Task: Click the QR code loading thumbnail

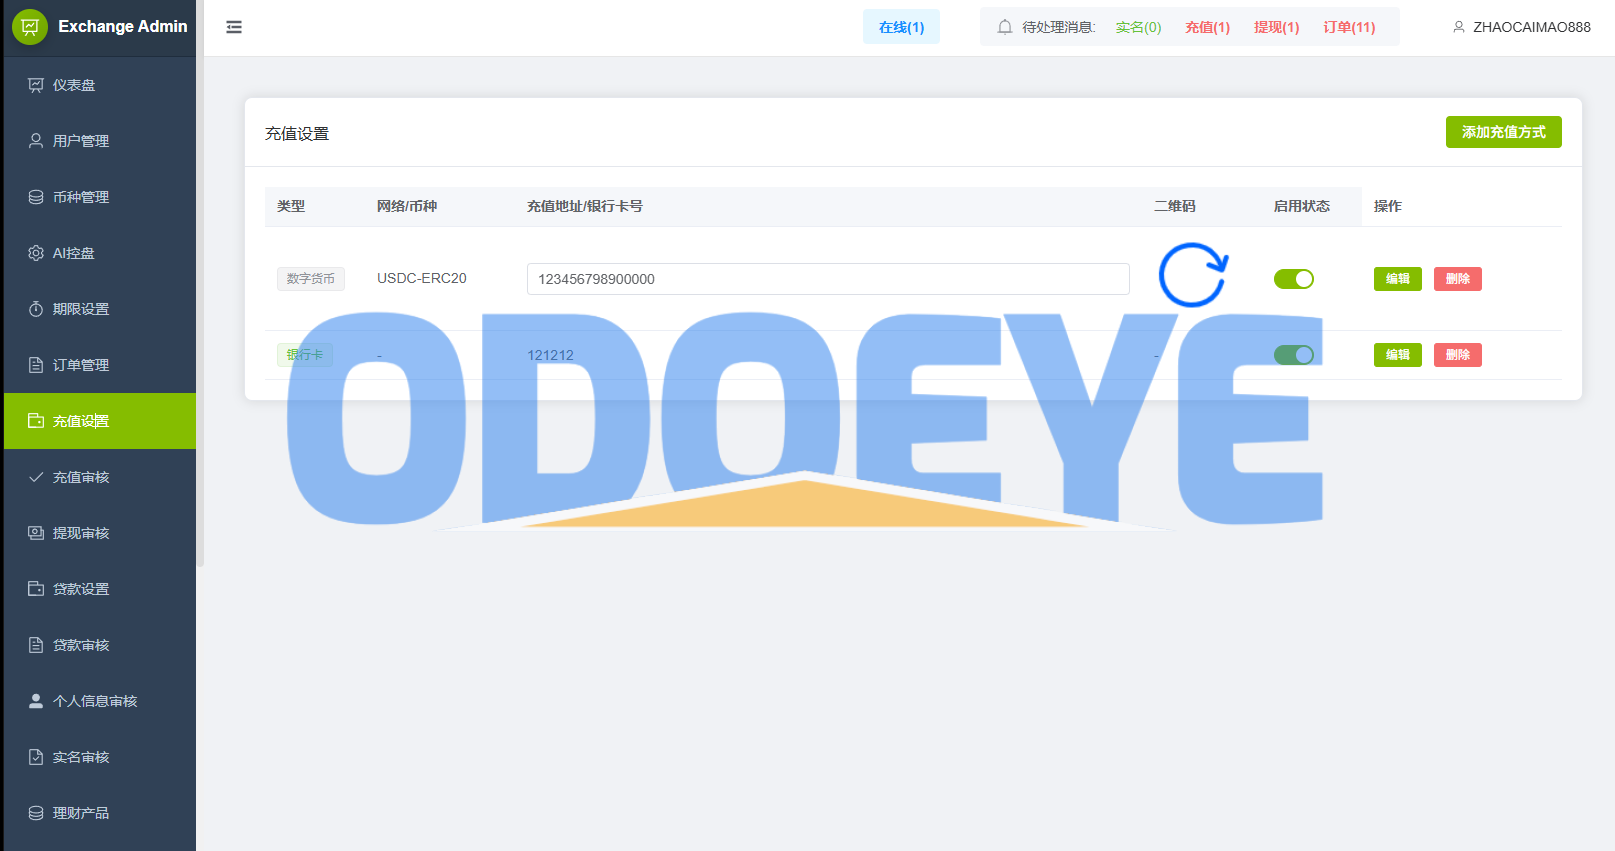Action: point(1192,275)
